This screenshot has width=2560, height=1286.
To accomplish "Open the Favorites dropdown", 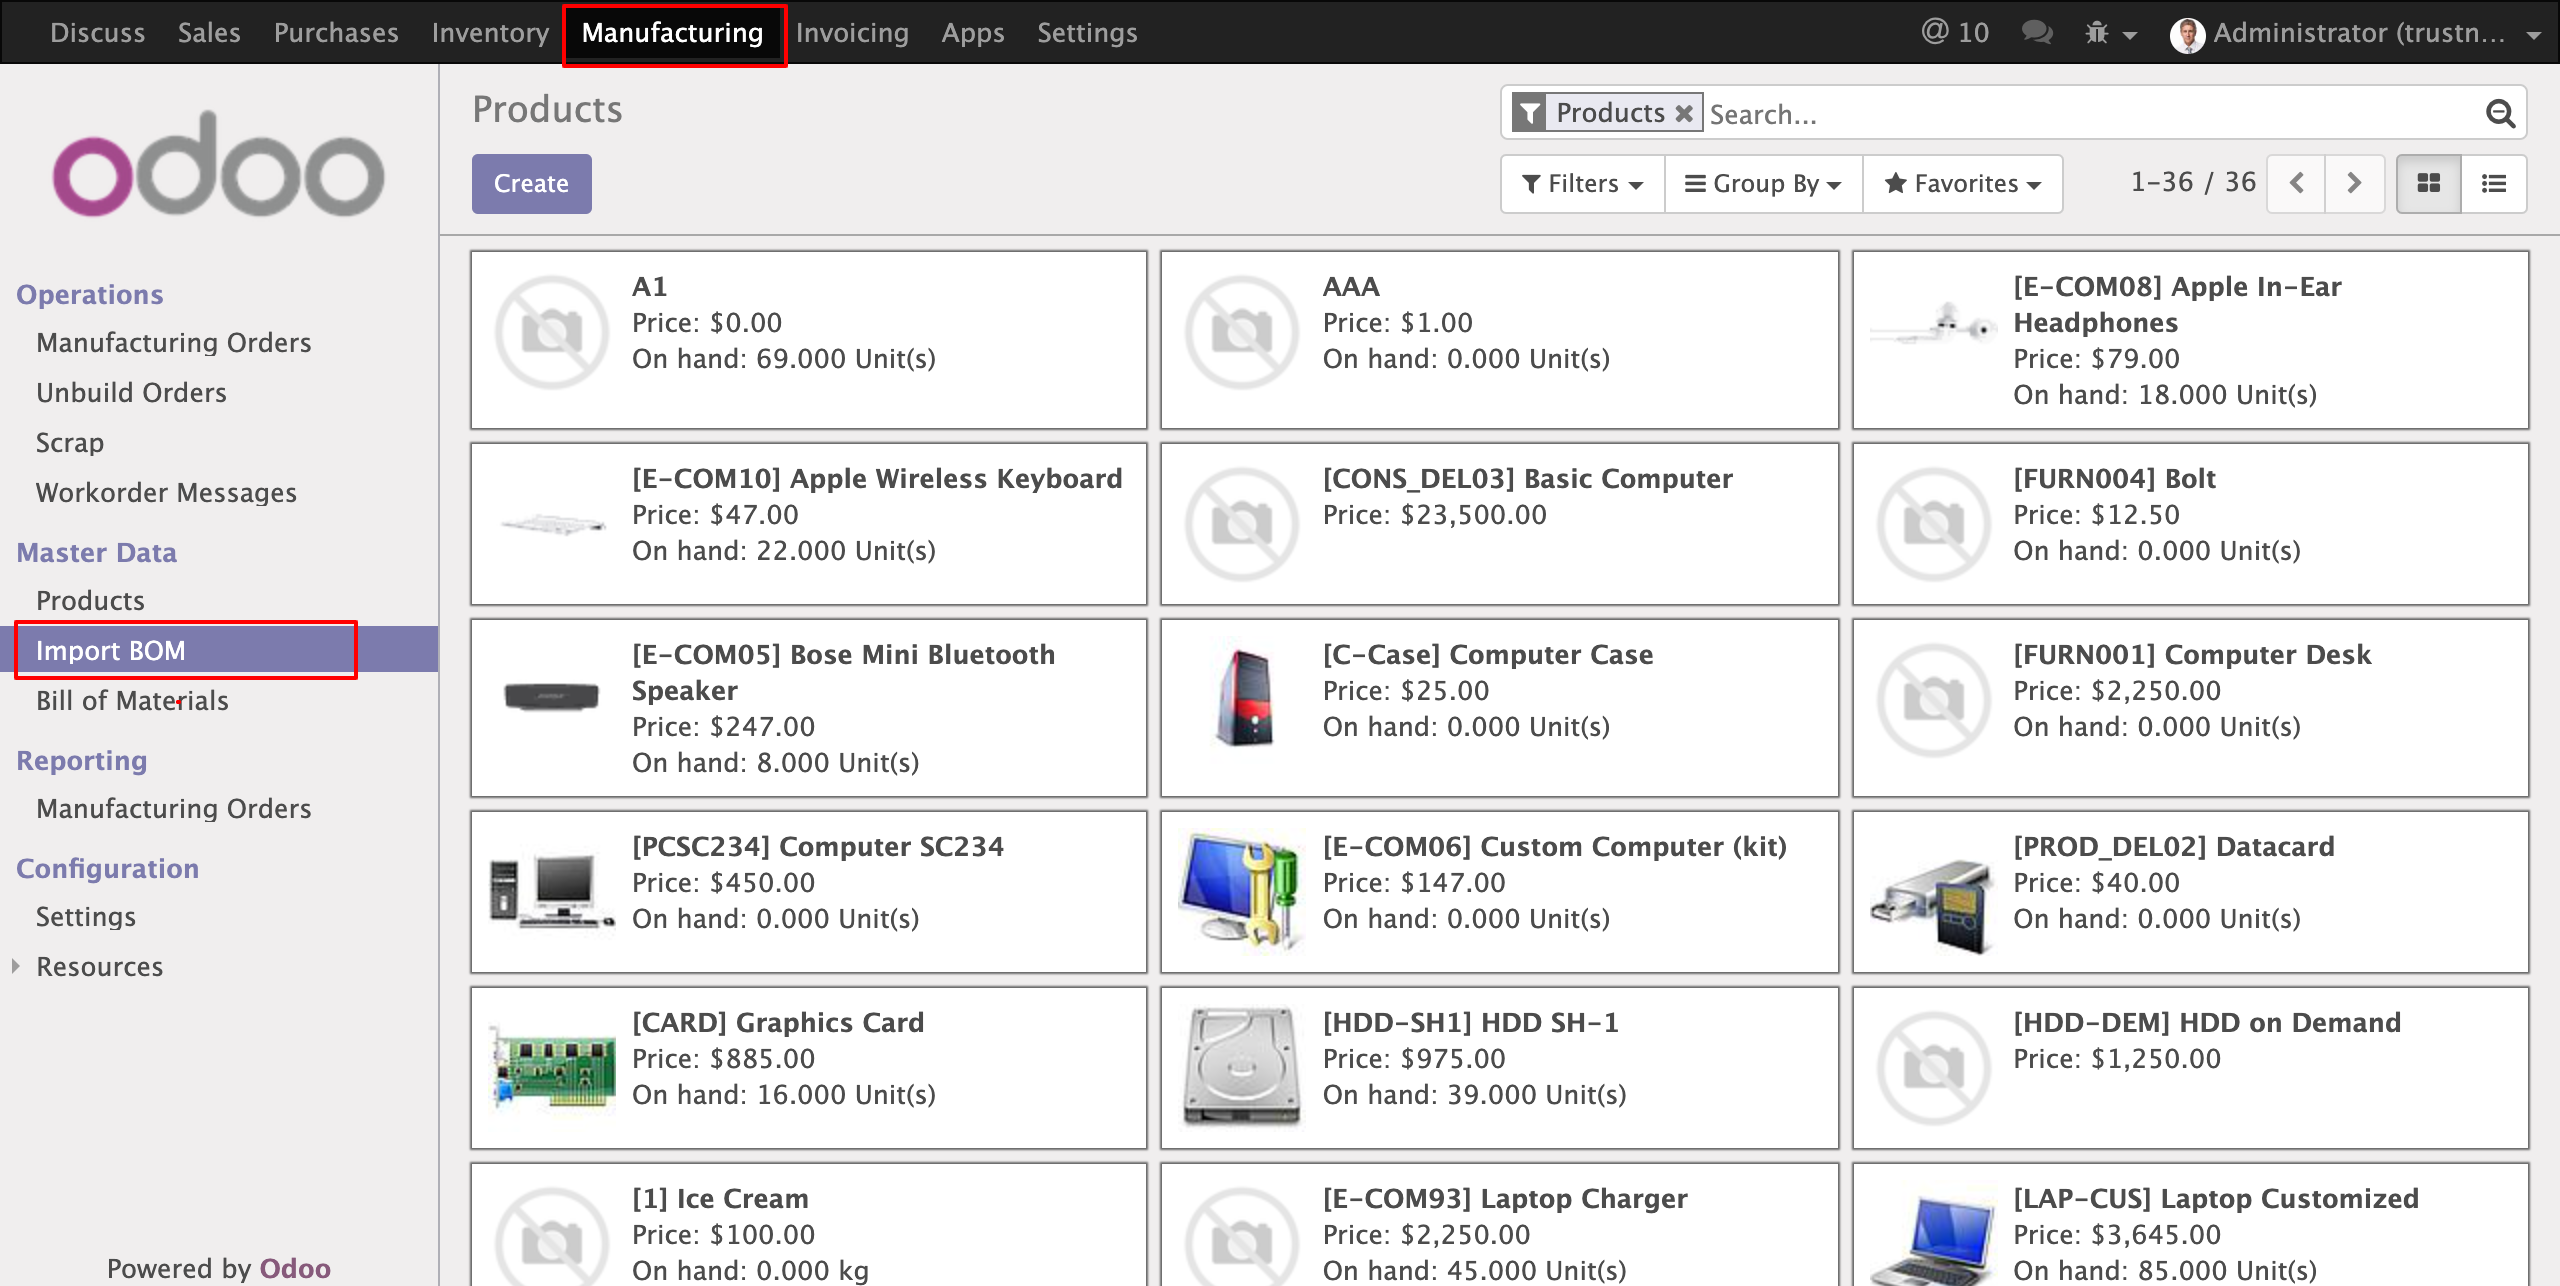I will (x=1962, y=183).
